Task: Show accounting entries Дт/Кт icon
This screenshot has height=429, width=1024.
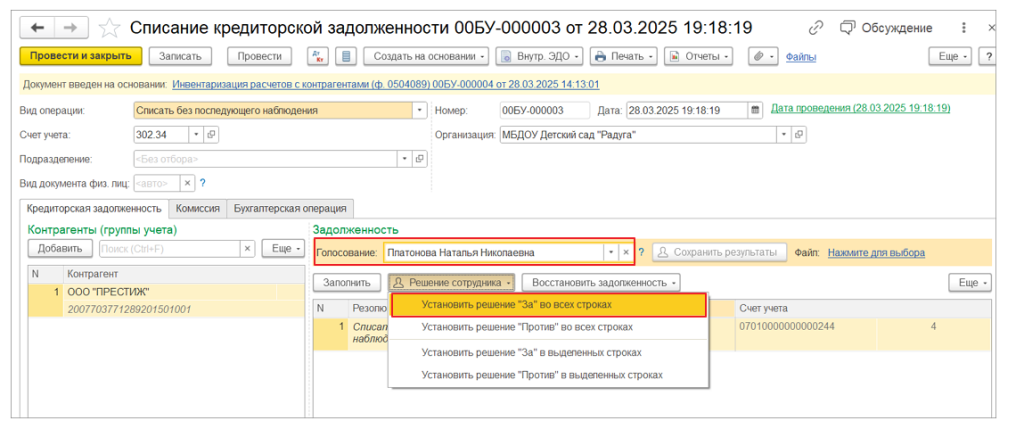Action: 317,56
